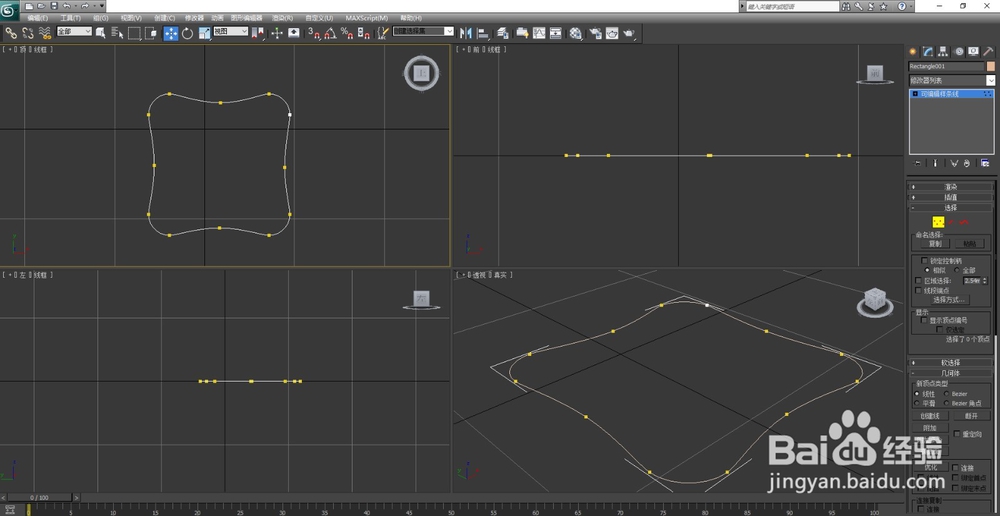This screenshot has width=1000, height=516.
Task: Enable 显示顶点编号 checkbox
Action: click(924, 320)
